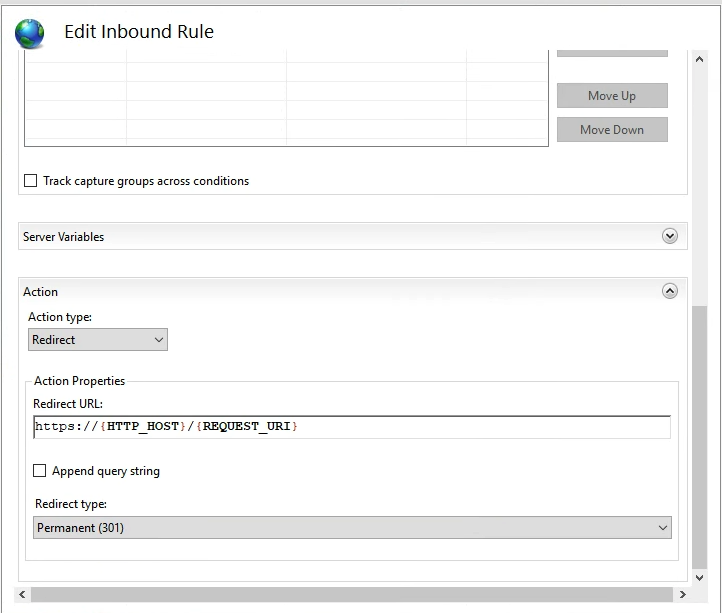
Task: Click the horizontal scrollbar right arrow
Action: [x=682, y=594]
